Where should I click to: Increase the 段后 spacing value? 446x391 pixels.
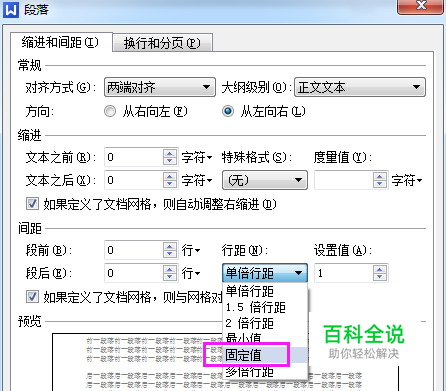point(170,269)
